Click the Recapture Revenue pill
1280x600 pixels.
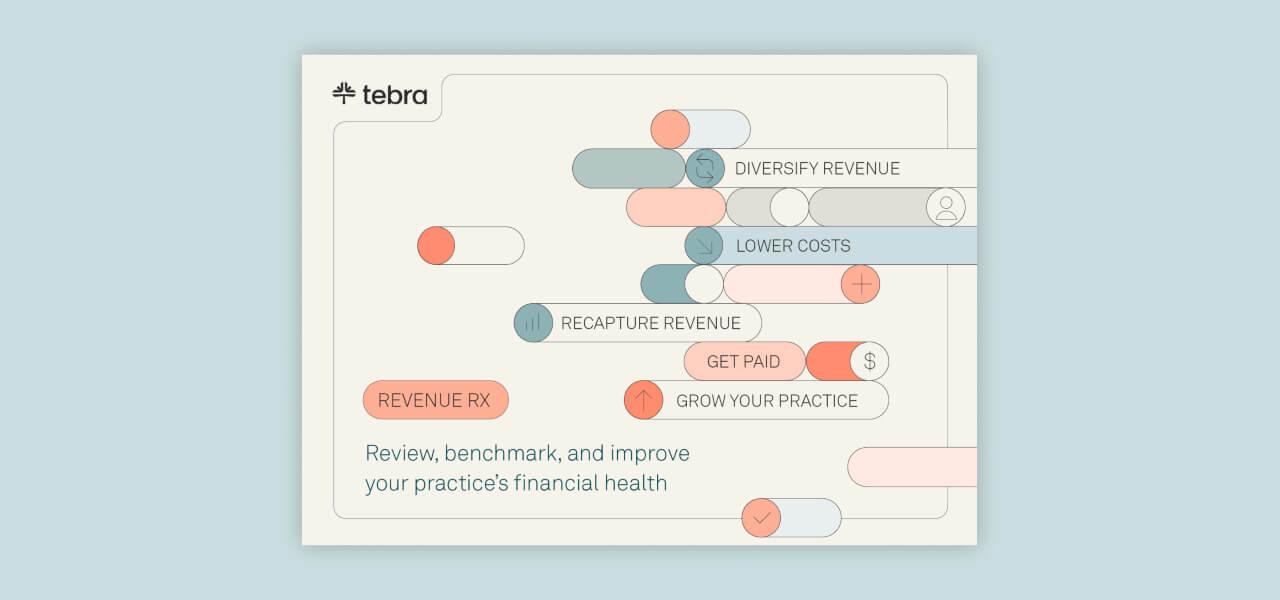point(650,323)
